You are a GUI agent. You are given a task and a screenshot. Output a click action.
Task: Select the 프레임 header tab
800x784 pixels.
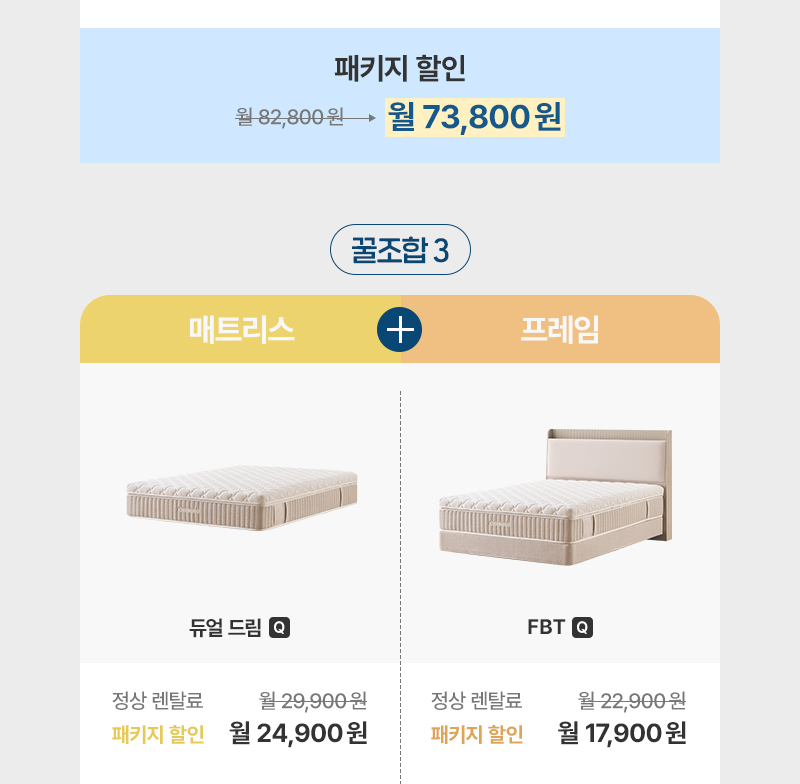pyautogui.click(x=560, y=329)
